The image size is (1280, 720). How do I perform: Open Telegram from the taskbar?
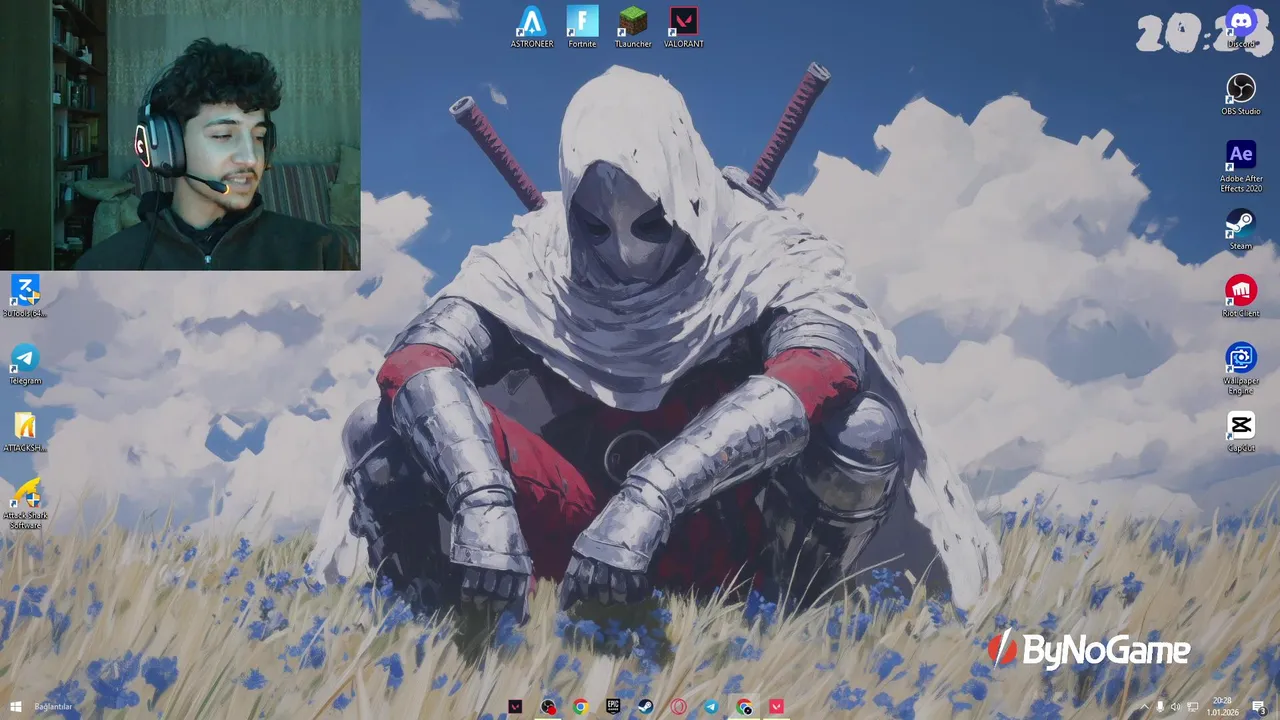click(x=711, y=707)
